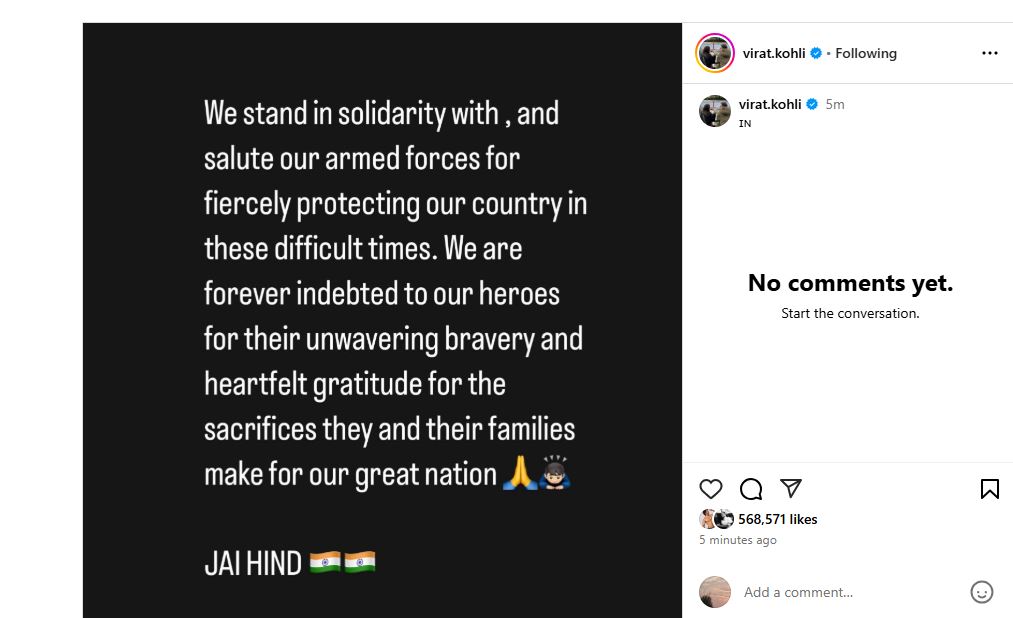Click the 5m time label in caption

[x=835, y=104]
